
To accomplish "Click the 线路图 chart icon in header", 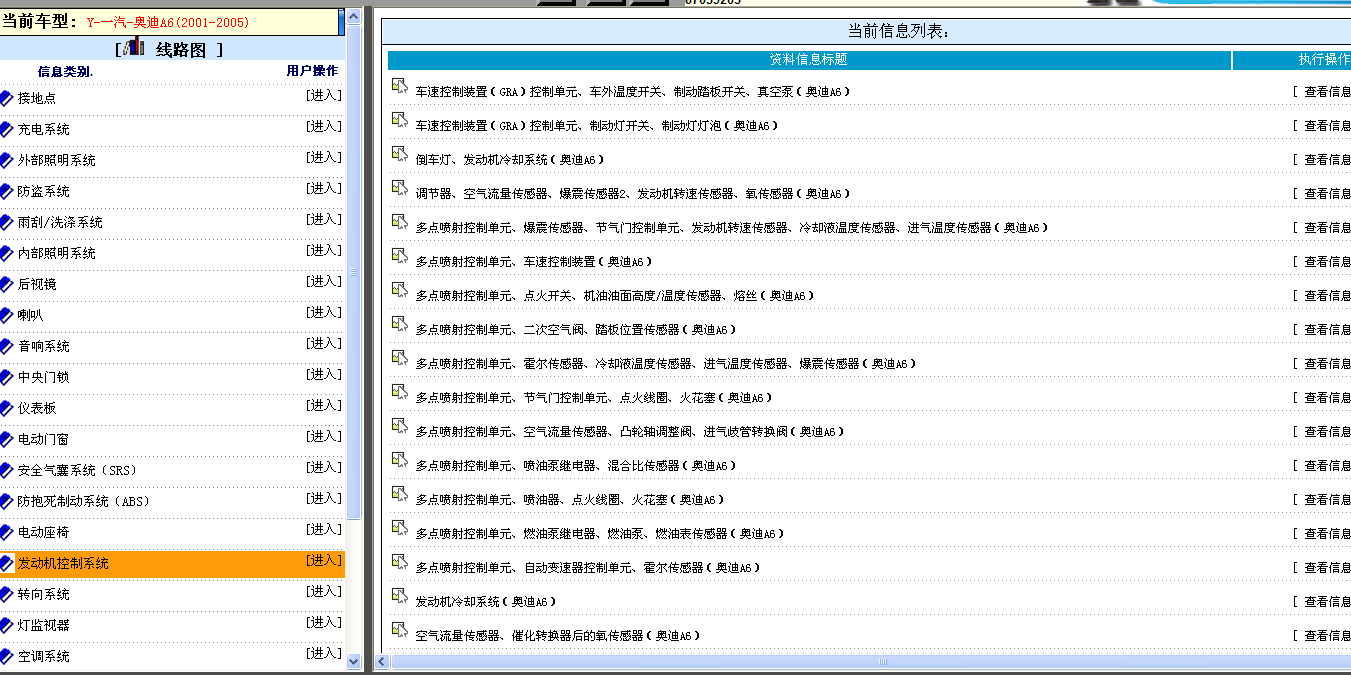I will coord(134,48).
